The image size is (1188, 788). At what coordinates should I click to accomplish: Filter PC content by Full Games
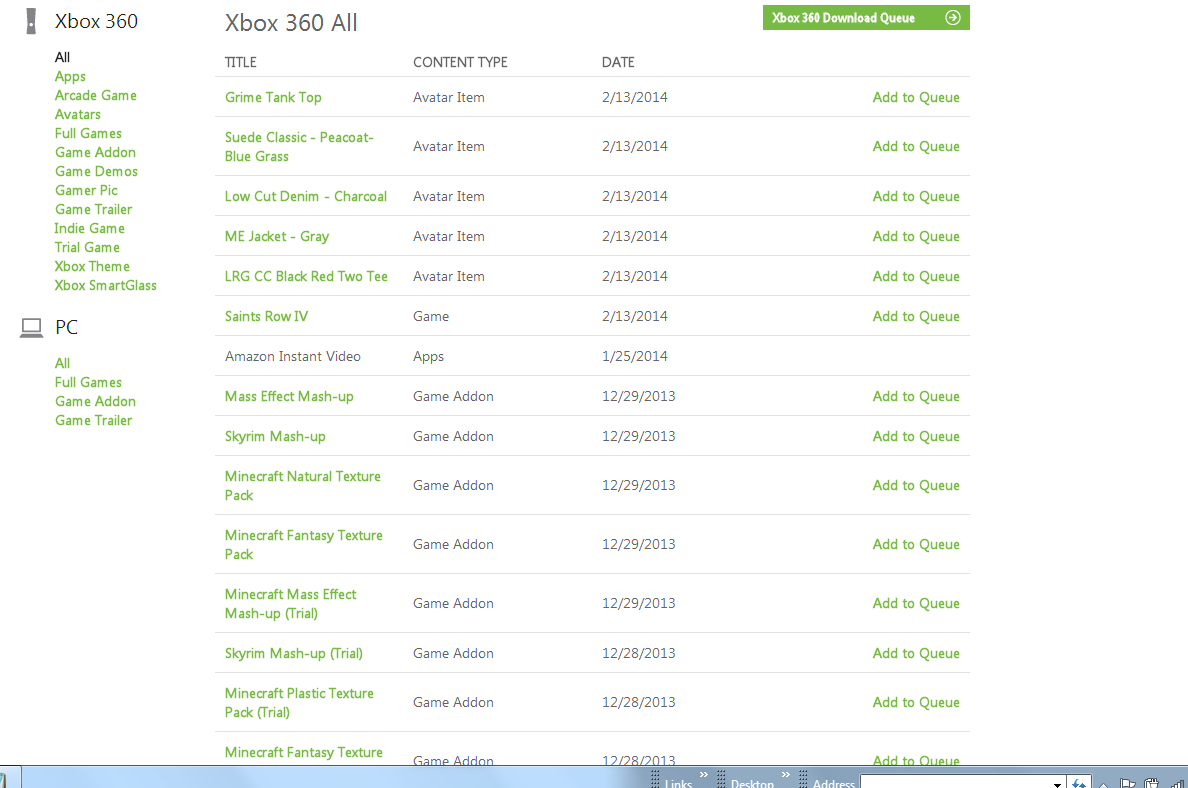[88, 383]
